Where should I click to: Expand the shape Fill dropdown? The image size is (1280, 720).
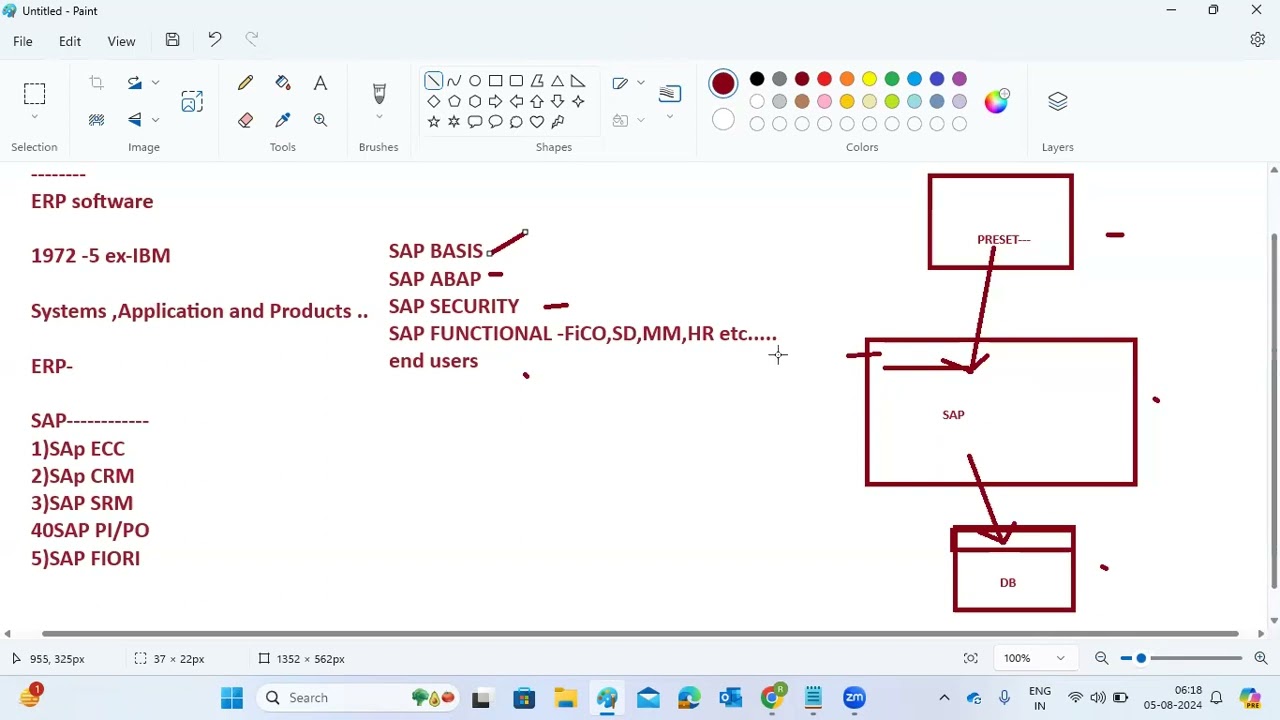coord(640,120)
